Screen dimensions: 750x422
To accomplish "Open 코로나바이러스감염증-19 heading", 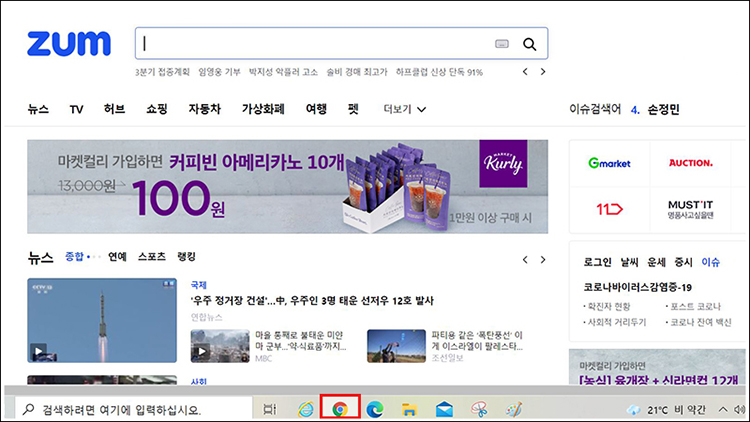I will click(x=638, y=288).
